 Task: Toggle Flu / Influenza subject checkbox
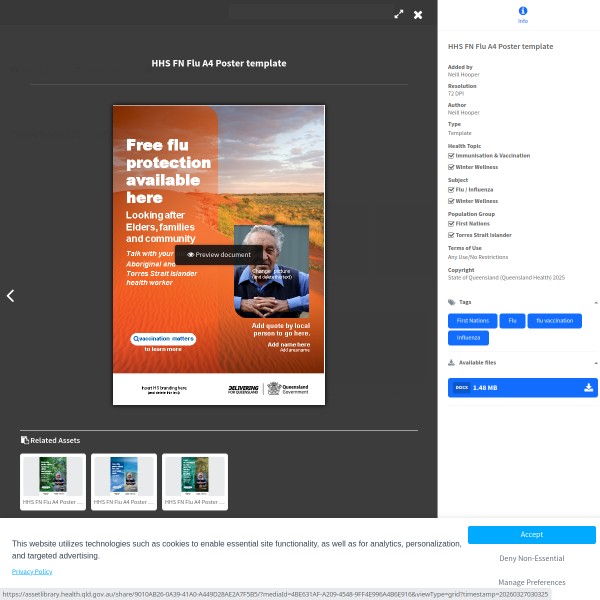point(451,190)
